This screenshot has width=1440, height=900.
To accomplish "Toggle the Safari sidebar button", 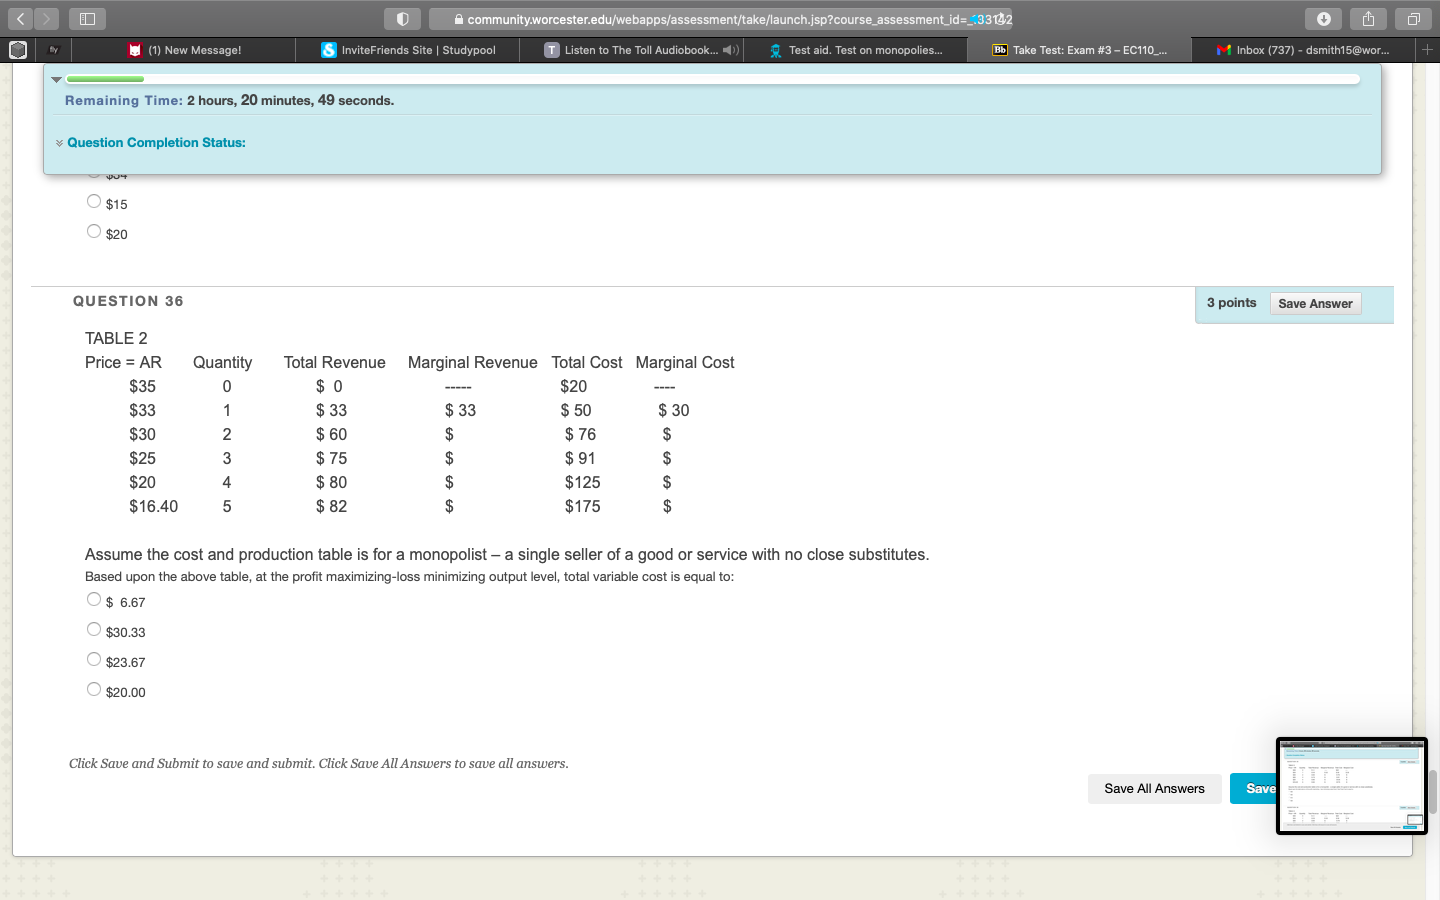I will click(x=87, y=19).
